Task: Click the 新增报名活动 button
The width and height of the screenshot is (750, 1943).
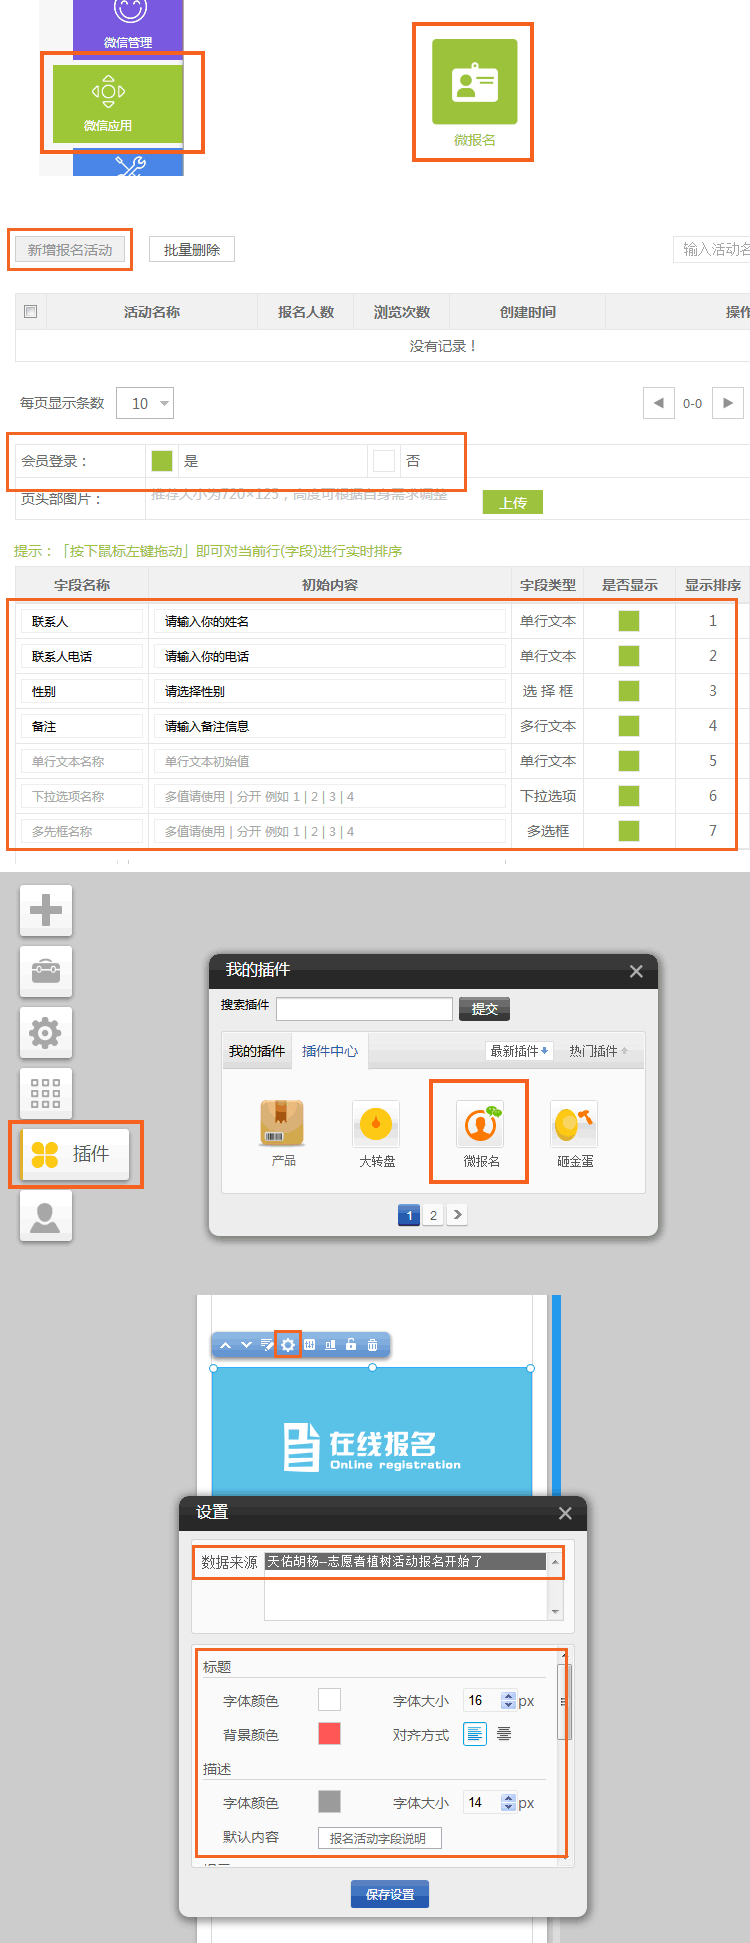Action: pyautogui.click(x=70, y=250)
